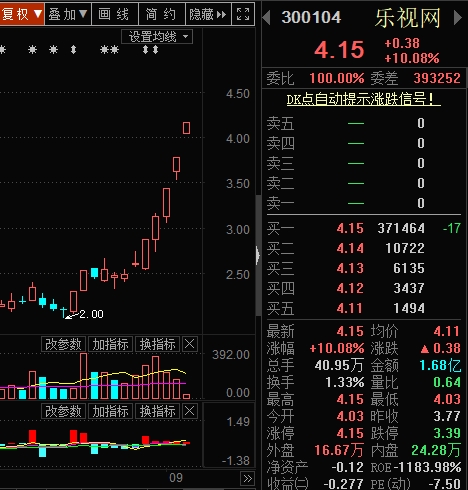Image resolution: width=468 pixels, height=490 pixels.
Task: Click the PE(动) value -7.50
Action: (444, 484)
